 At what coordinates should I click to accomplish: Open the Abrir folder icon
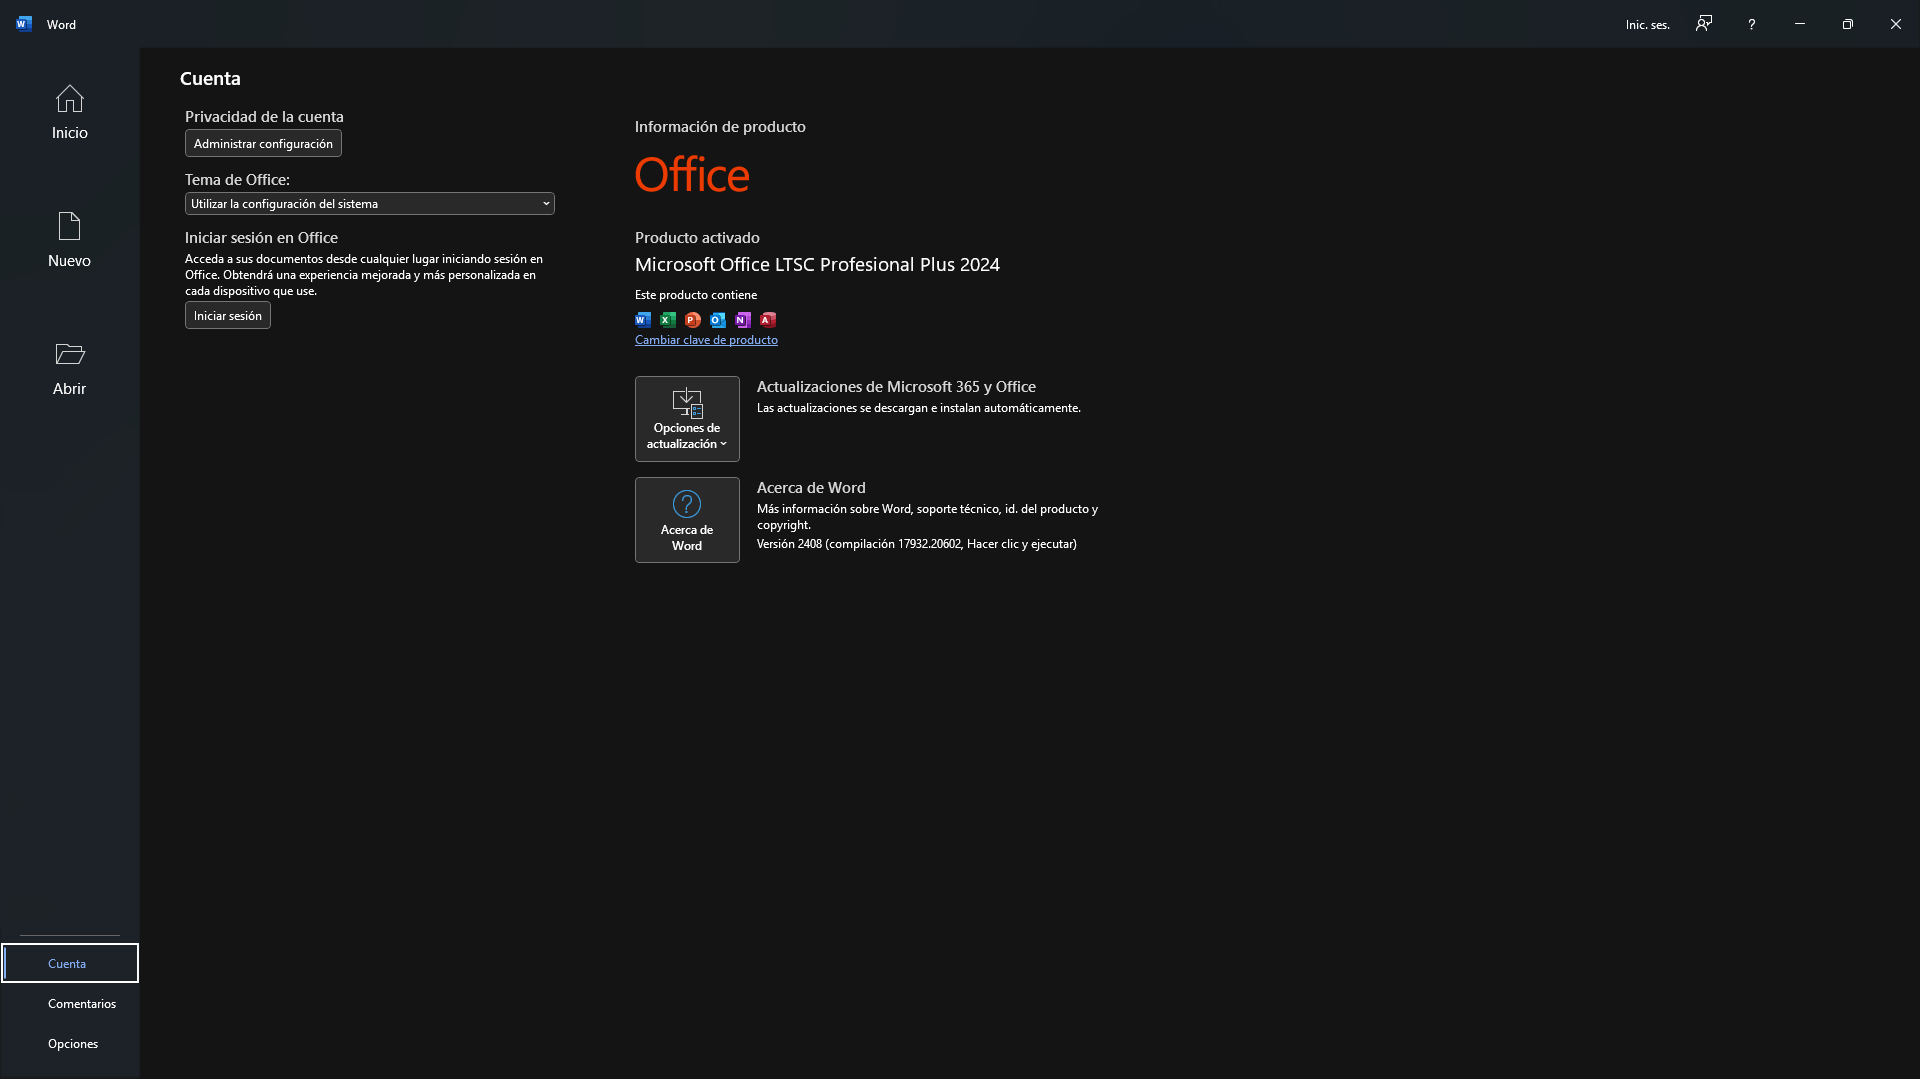coord(67,354)
